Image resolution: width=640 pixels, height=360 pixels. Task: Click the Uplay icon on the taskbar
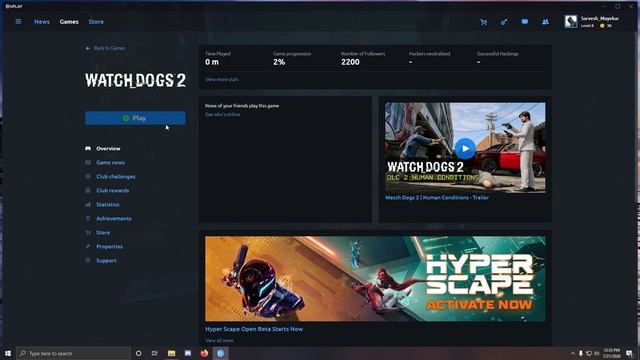point(220,353)
